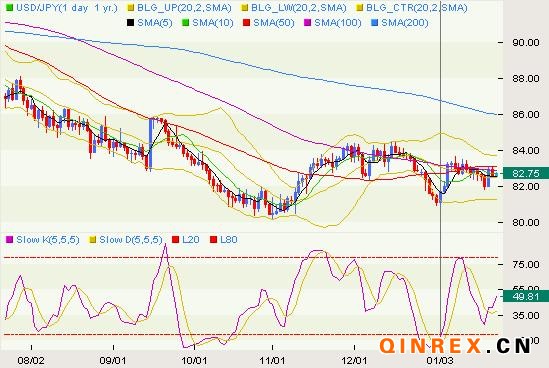Click the red L20 legend marker

click(x=175, y=240)
